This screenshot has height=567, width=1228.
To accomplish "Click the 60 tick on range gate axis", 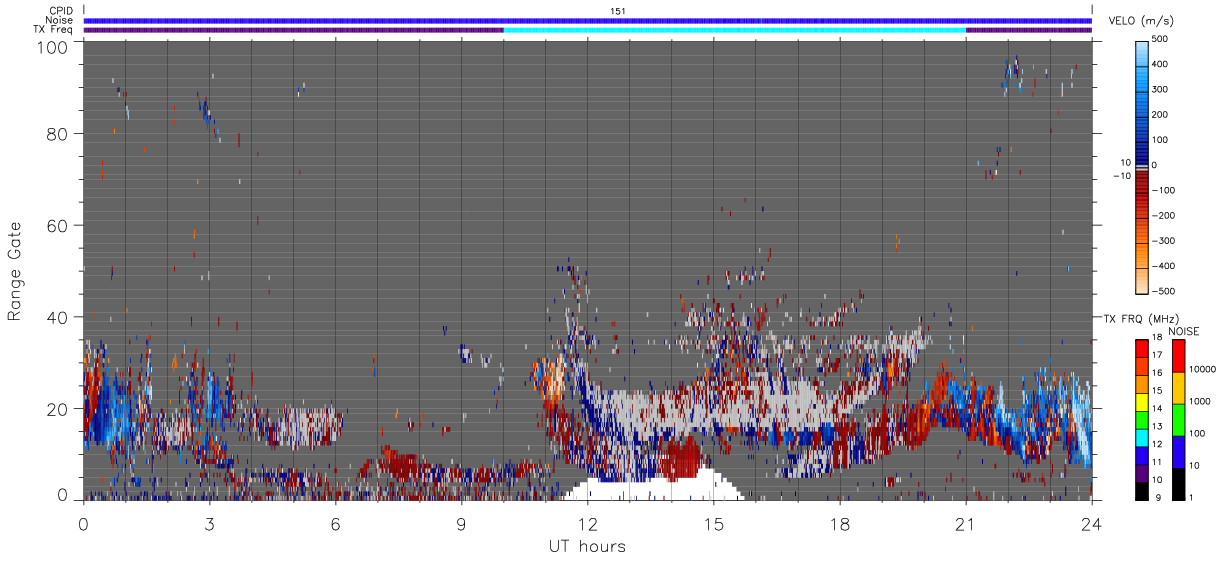I will pos(56,226).
